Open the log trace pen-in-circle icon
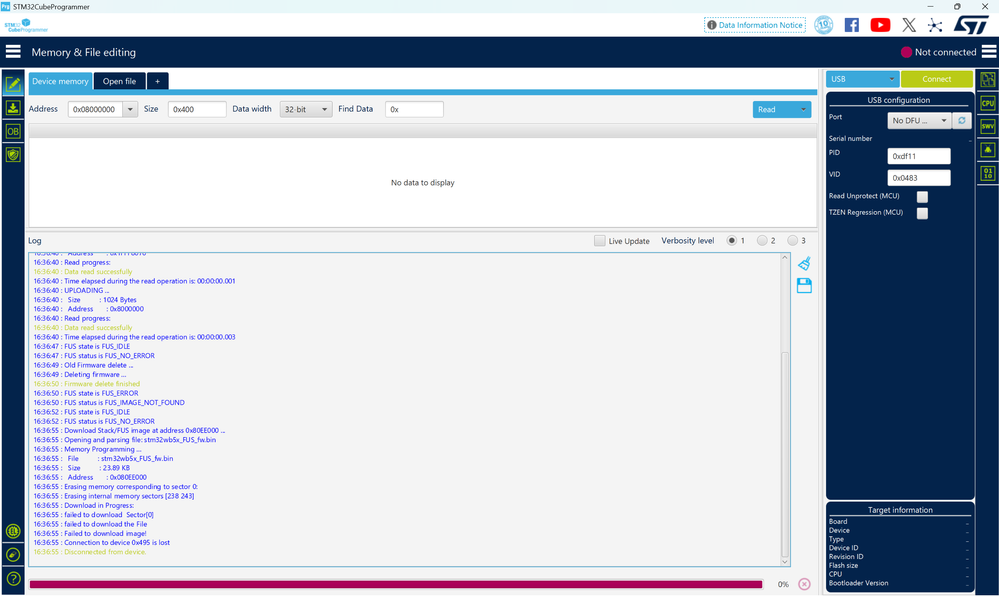 (13, 555)
